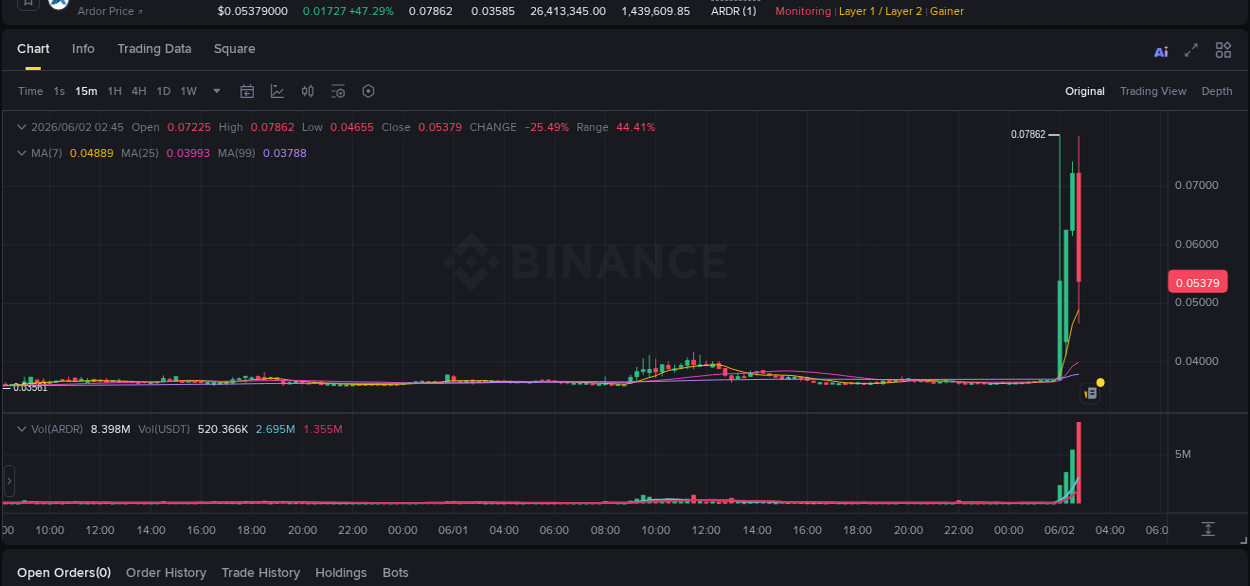
Task: Show the Open Orders(0) tab
Action: coord(64,573)
